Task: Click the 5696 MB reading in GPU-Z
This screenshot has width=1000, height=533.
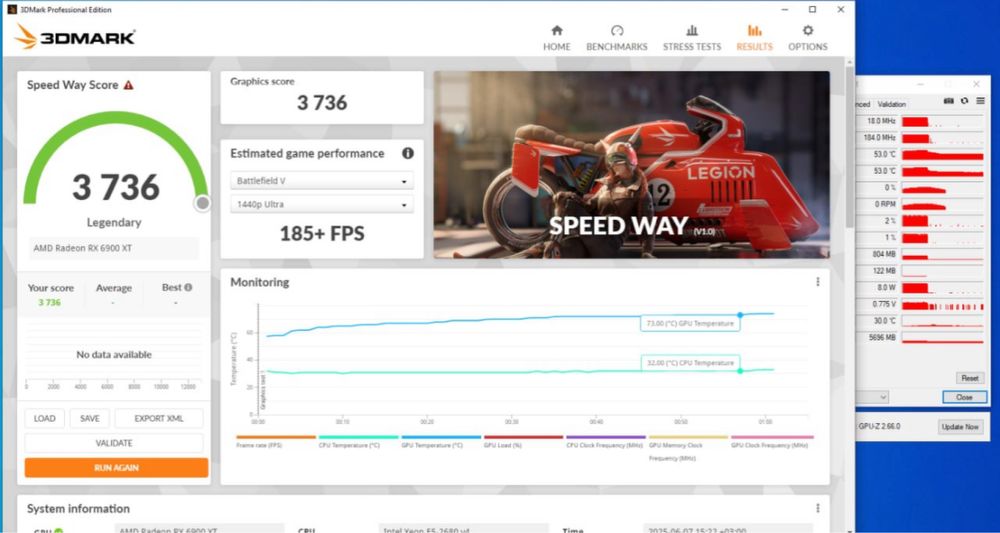Action: coord(883,337)
